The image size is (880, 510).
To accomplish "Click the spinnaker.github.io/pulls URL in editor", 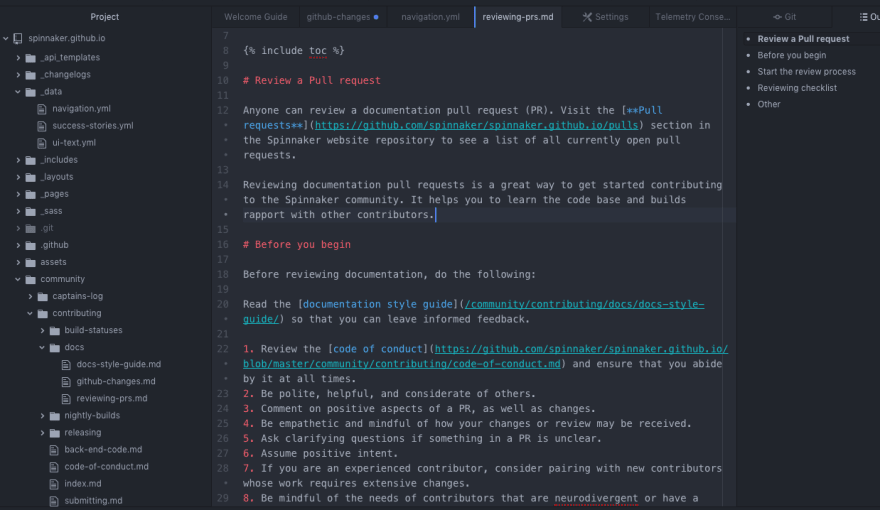I will [476, 125].
